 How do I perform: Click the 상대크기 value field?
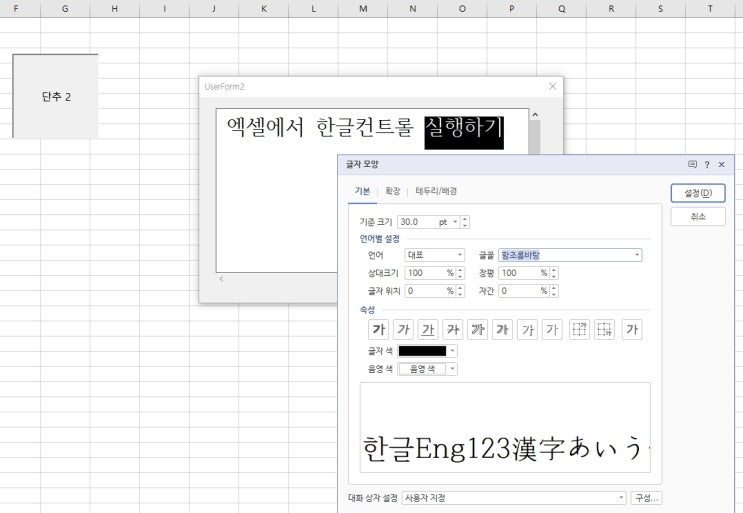(425, 273)
